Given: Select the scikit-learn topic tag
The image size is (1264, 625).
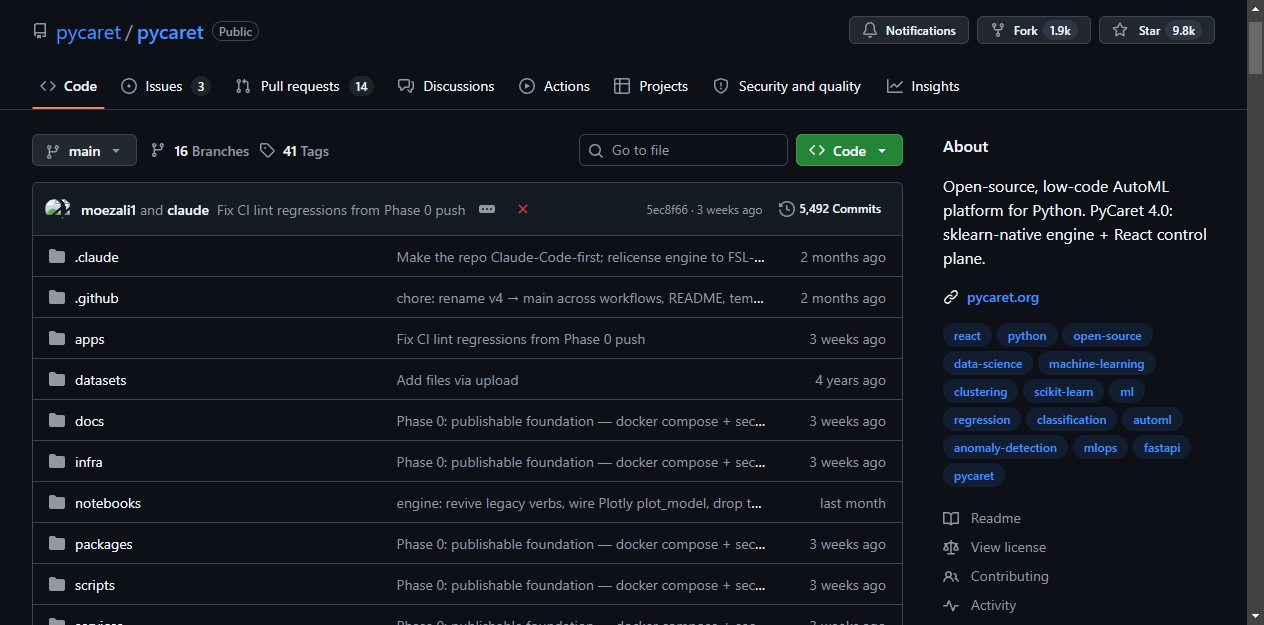Looking at the screenshot, I should pos(1064,392).
